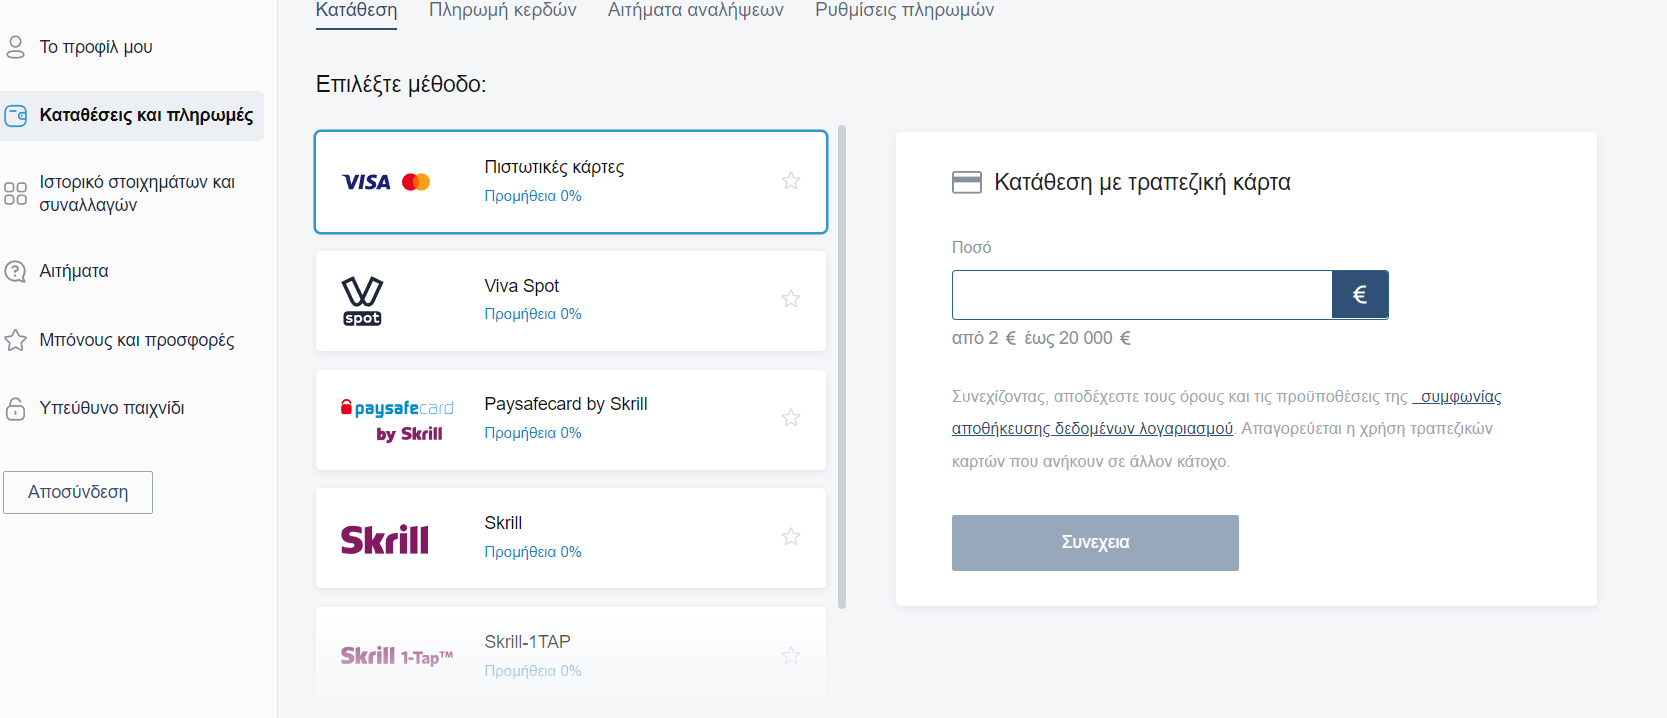Favorite Skrill-1TAP with its star
Screen dimensions: 1667x718
click(791, 656)
